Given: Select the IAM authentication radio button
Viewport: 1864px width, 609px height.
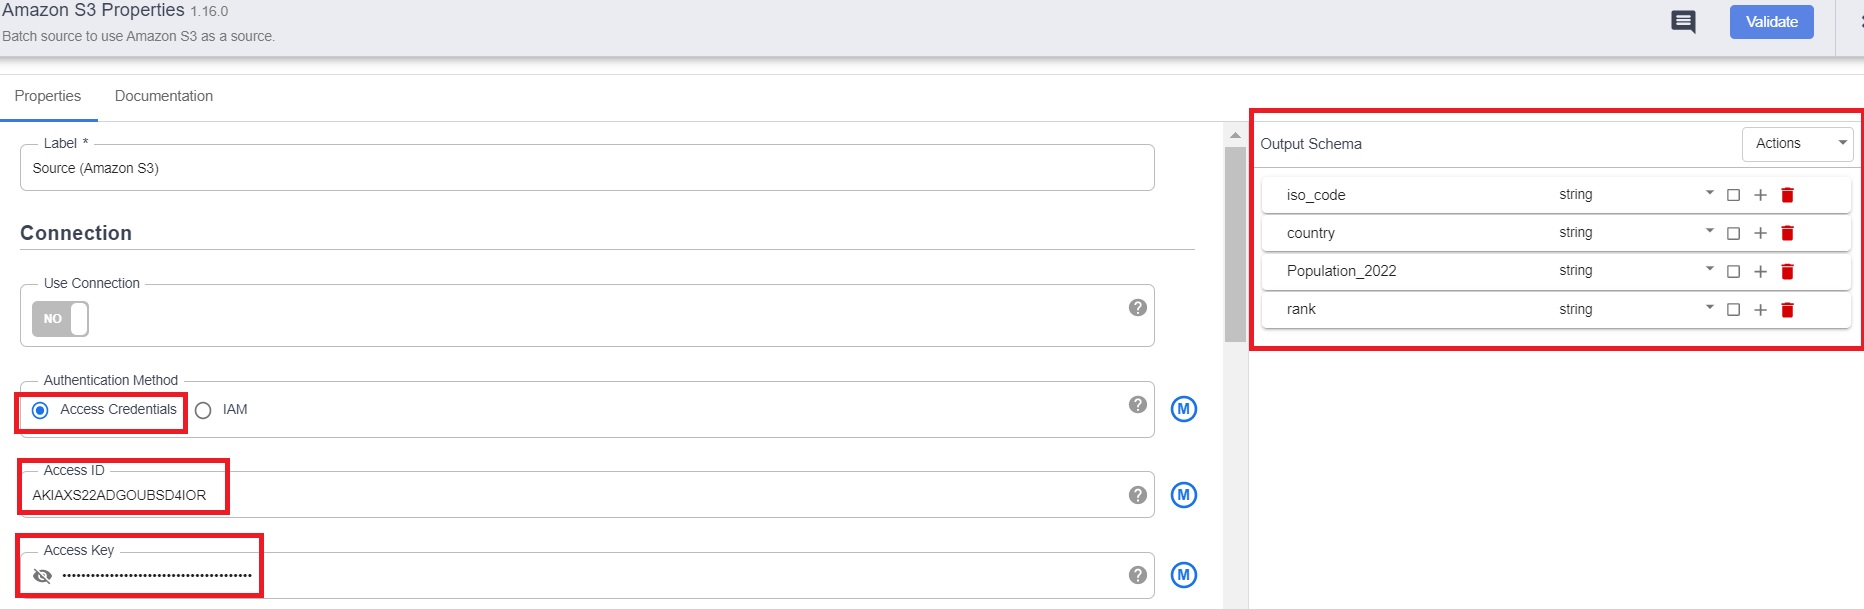Looking at the screenshot, I should (203, 409).
